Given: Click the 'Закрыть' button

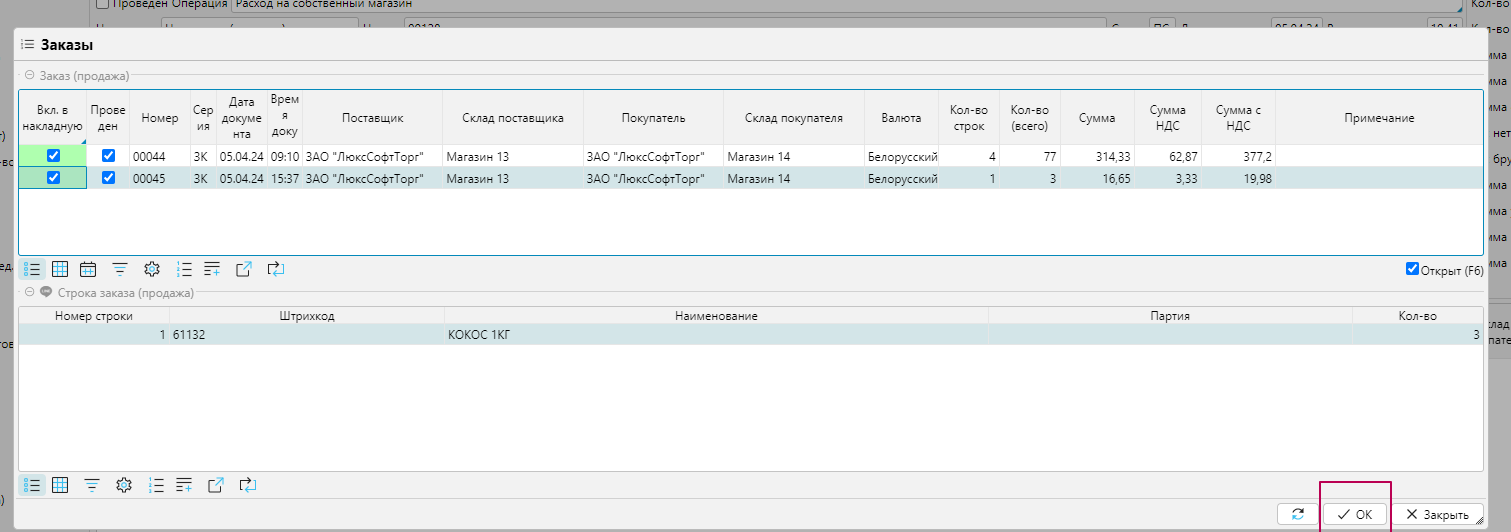Looking at the screenshot, I should pyautogui.click(x=1437, y=514).
